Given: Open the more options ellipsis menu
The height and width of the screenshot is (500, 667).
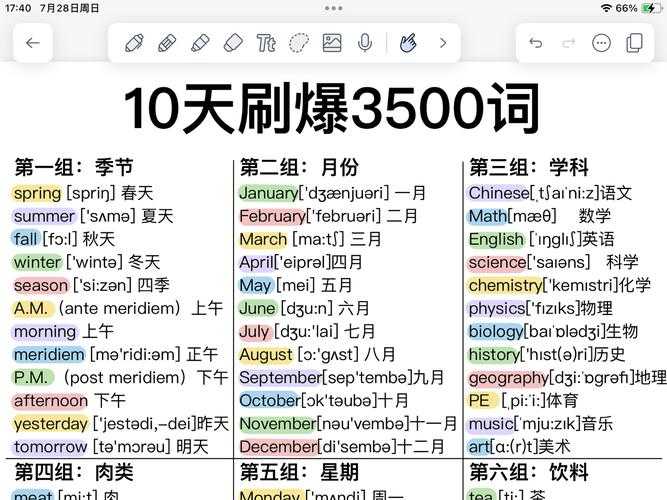Looking at the screenshot, I should 601,43.
